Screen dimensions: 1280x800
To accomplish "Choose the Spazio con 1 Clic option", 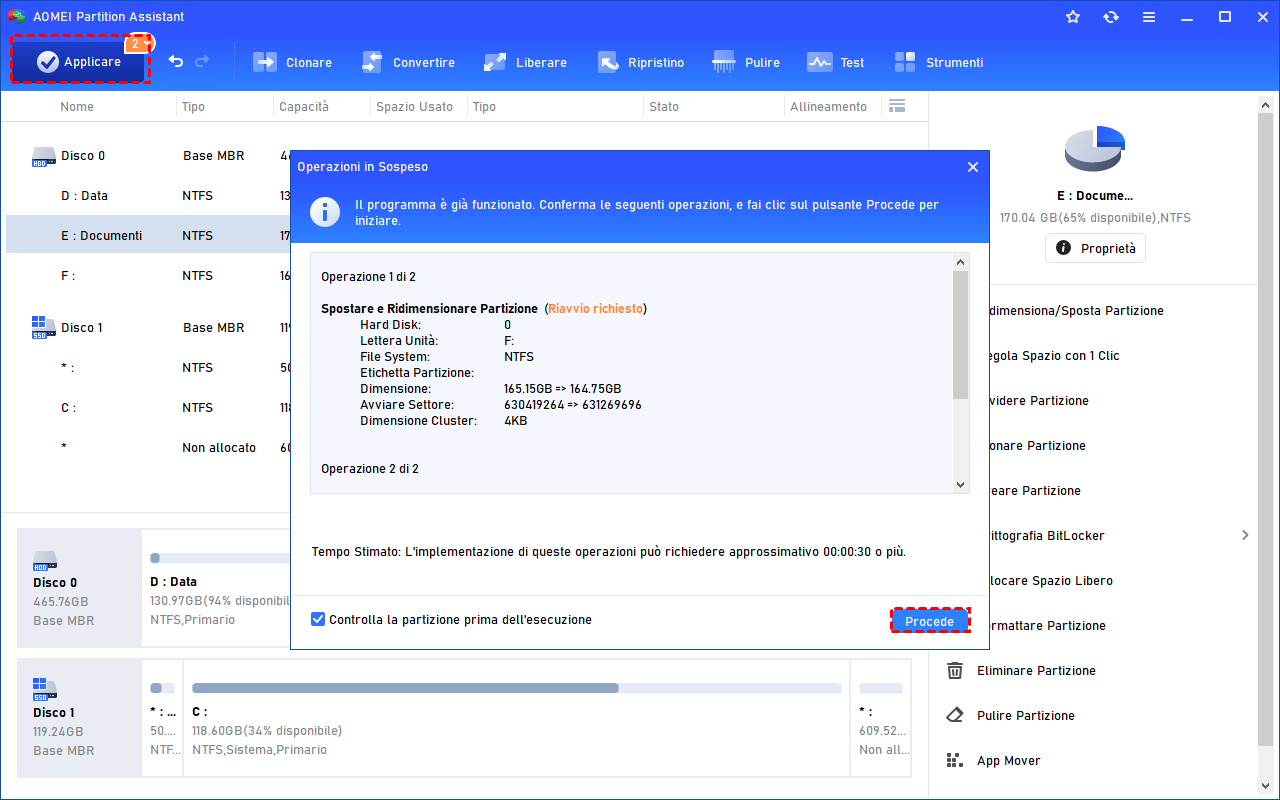I will pyautogui.click(x=1054, y=356).
